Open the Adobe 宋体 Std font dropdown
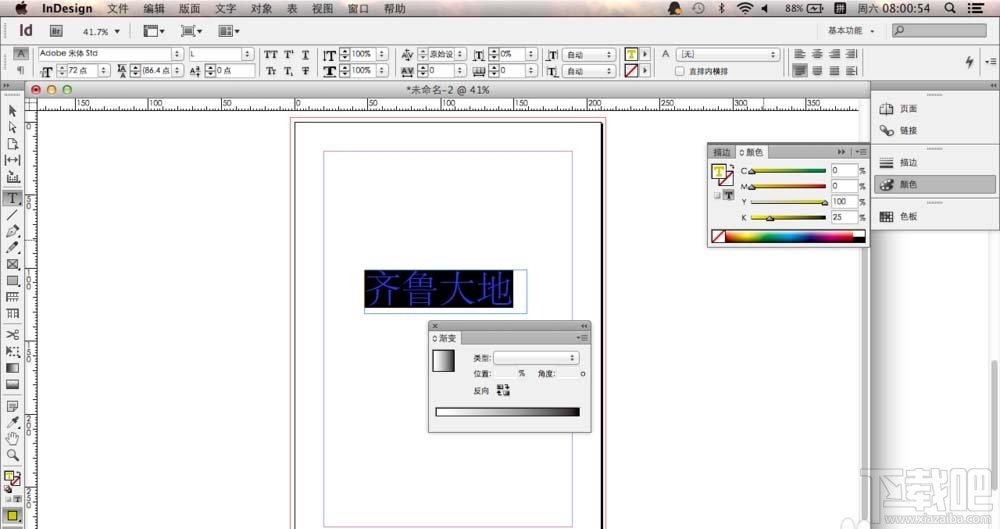The image size is (1000, 529). tap(177, 54)
